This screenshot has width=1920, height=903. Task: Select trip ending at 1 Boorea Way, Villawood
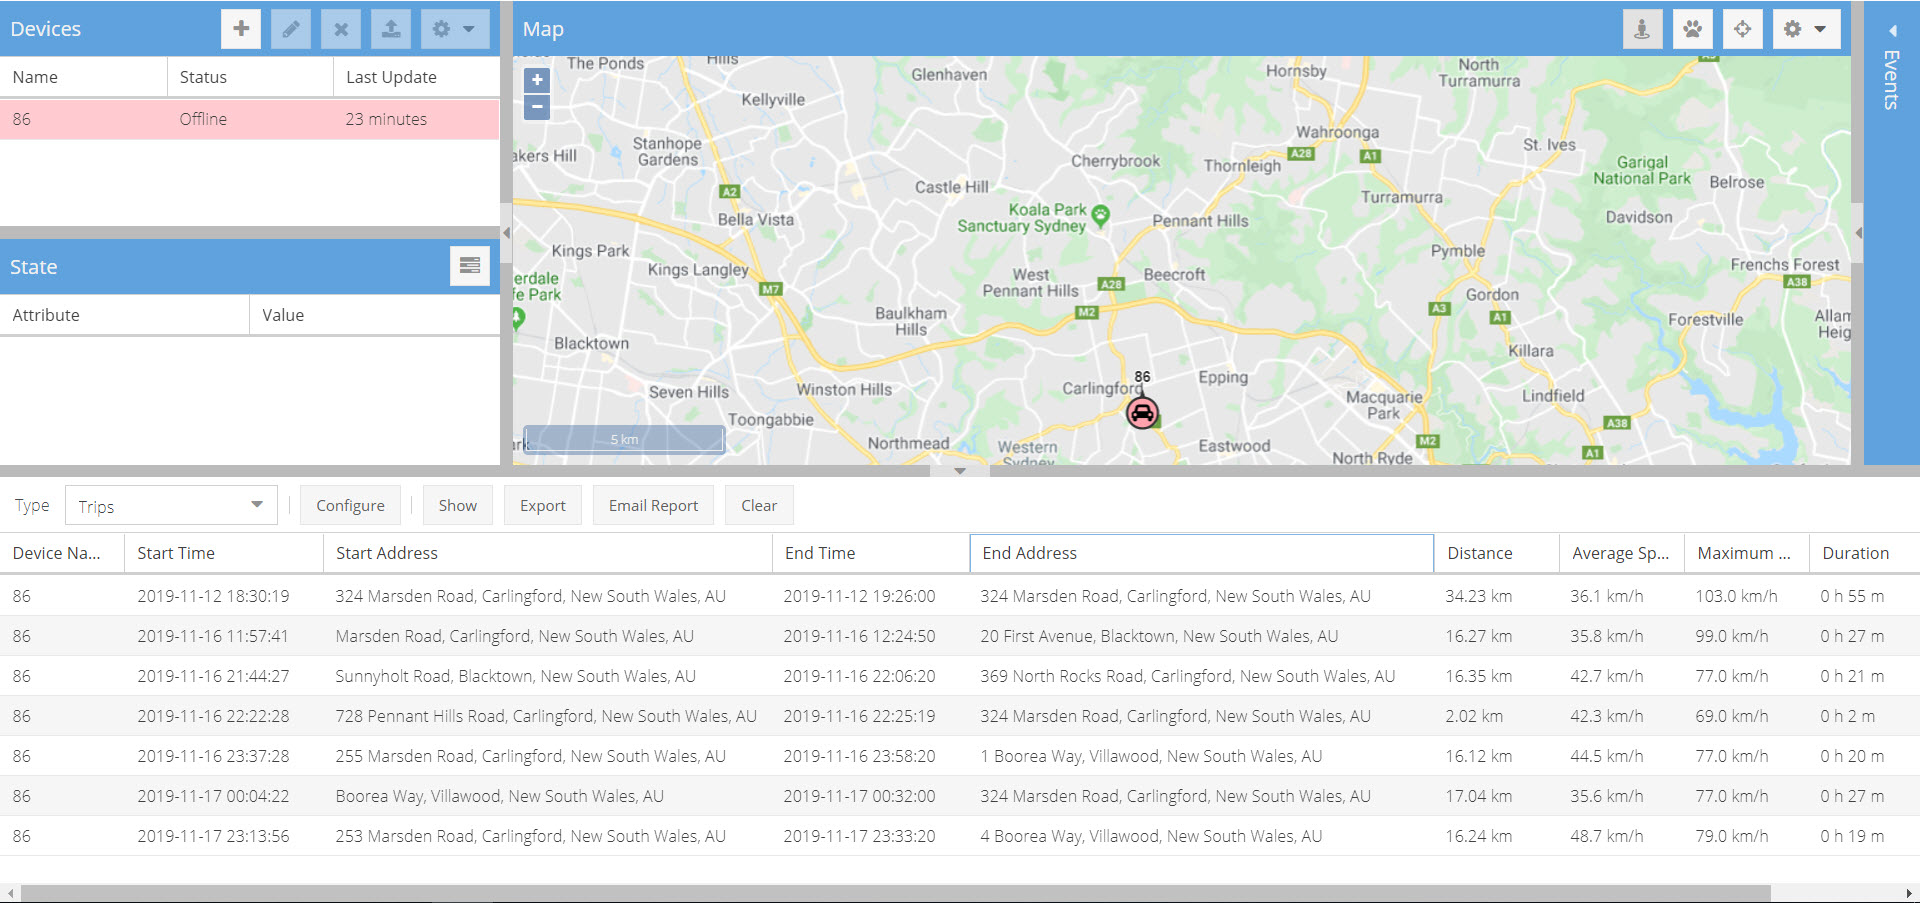point(960,756)
